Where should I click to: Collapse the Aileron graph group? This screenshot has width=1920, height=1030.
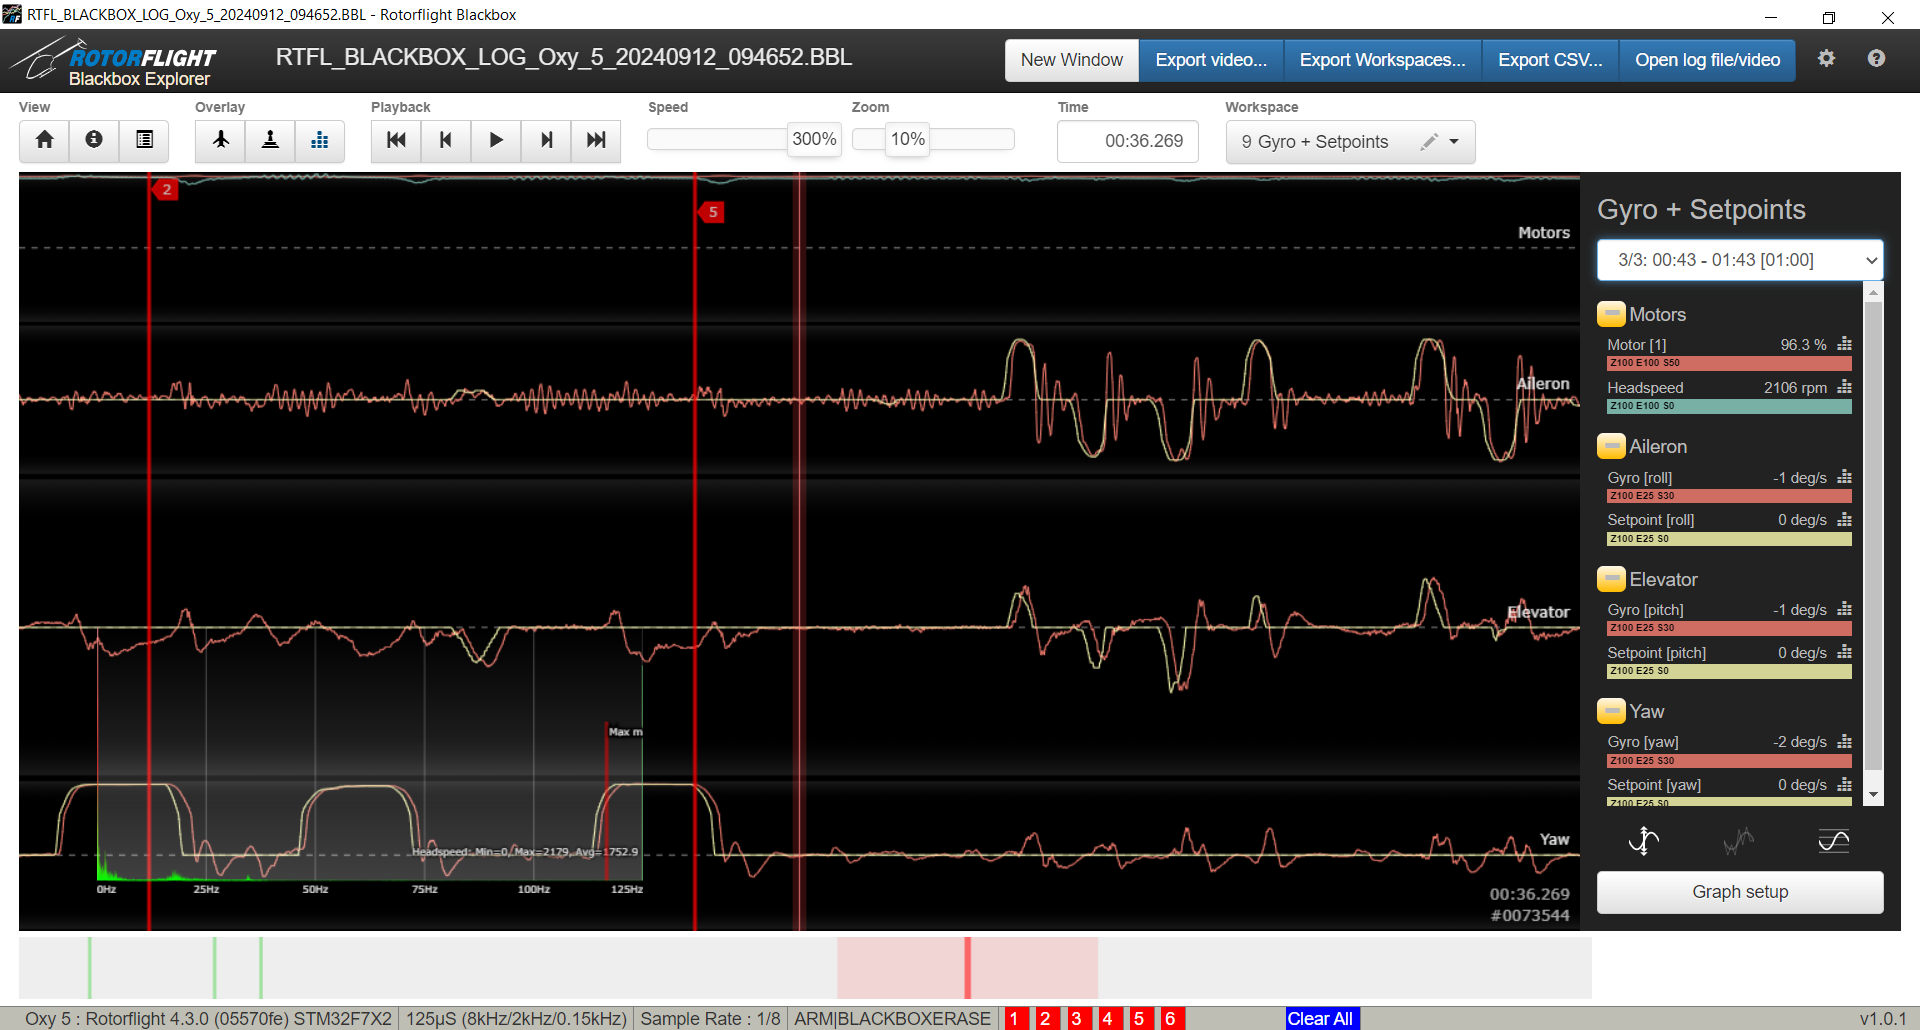pyautogui.click(x=1610, y=446)
